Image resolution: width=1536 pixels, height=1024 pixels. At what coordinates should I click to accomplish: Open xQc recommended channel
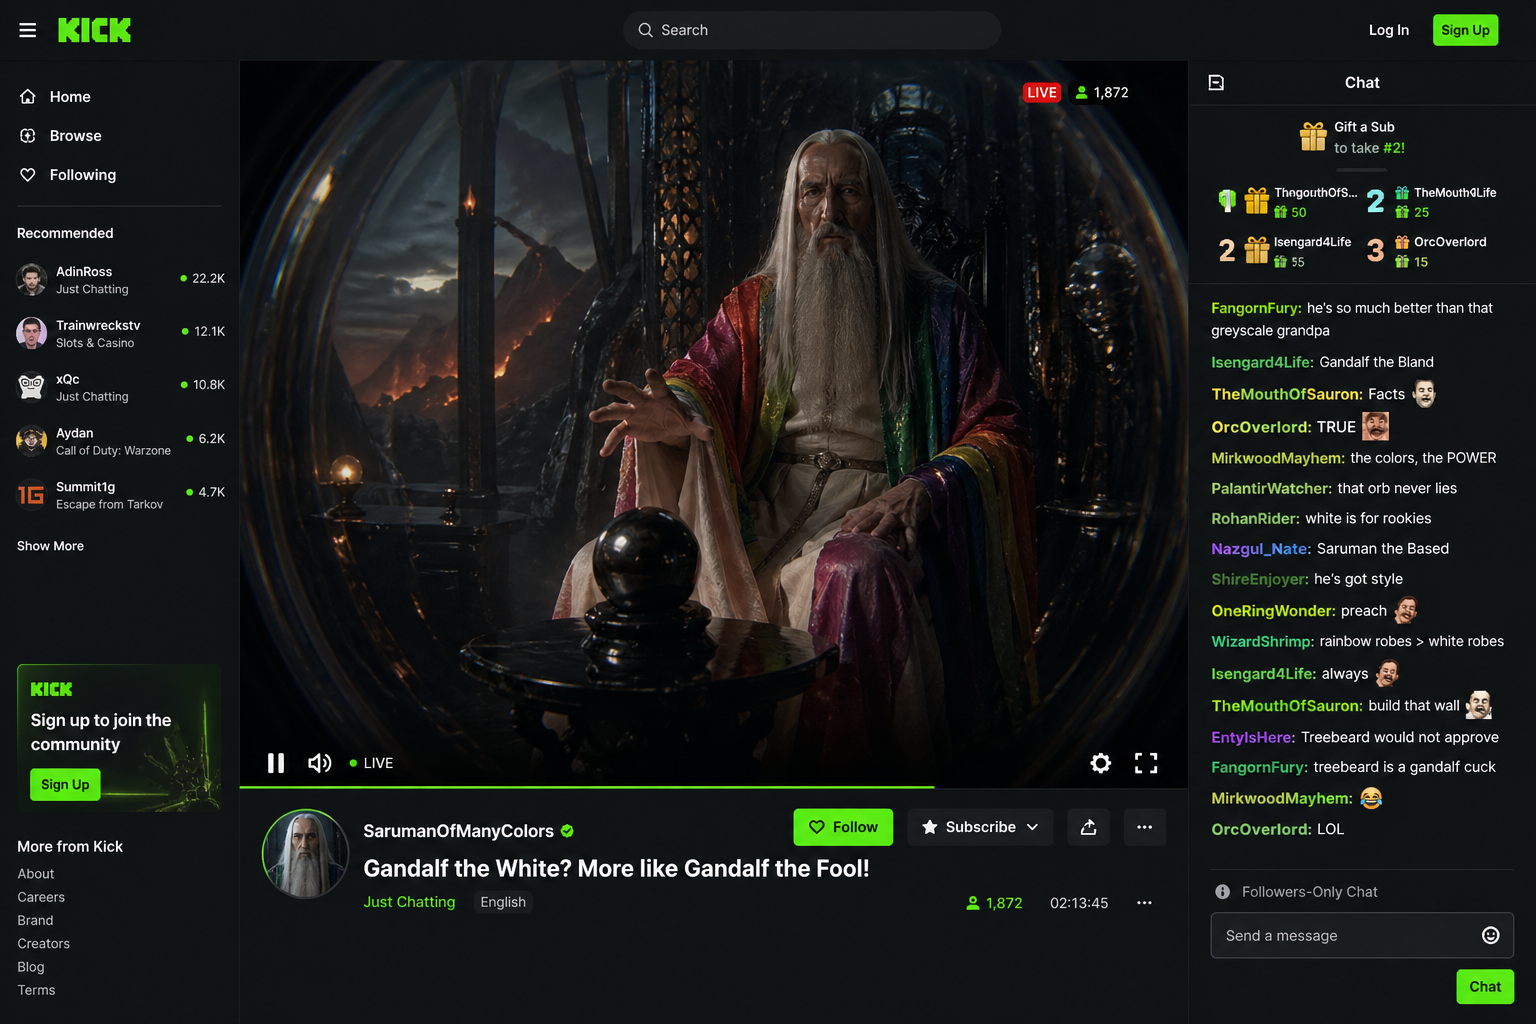coord(120,387)
